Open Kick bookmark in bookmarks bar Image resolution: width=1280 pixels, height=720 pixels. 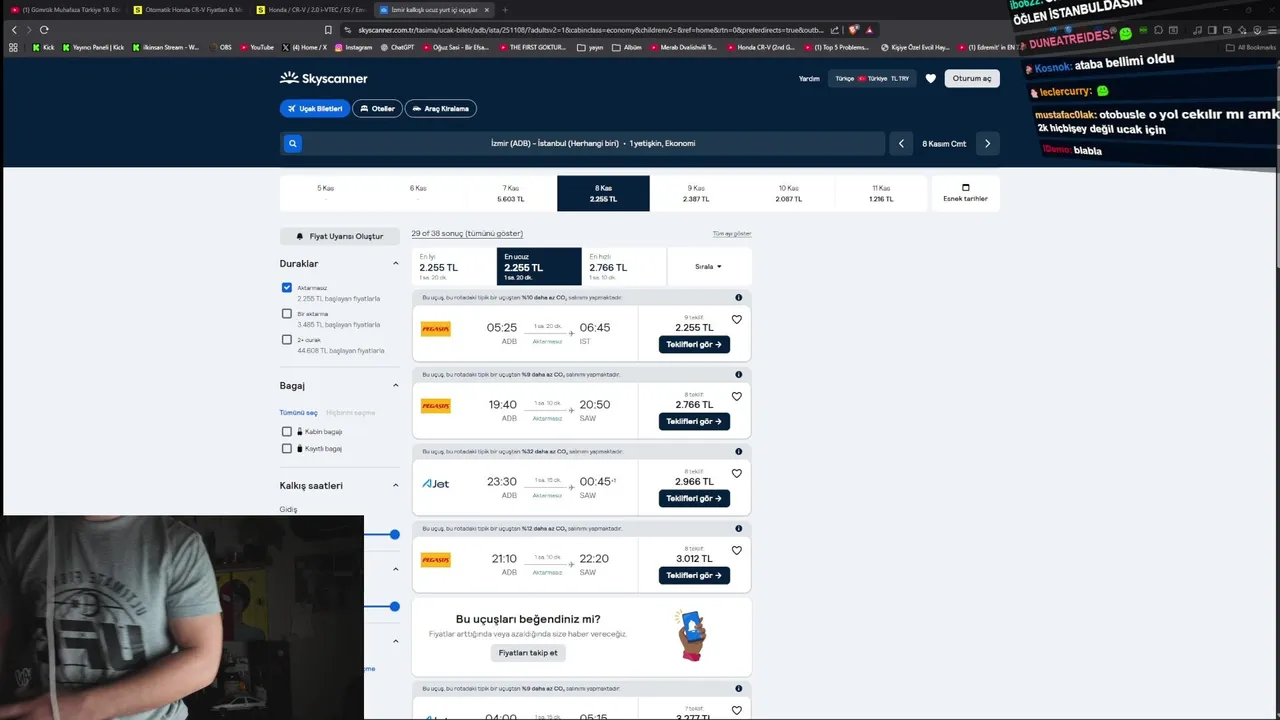(44, 47)
